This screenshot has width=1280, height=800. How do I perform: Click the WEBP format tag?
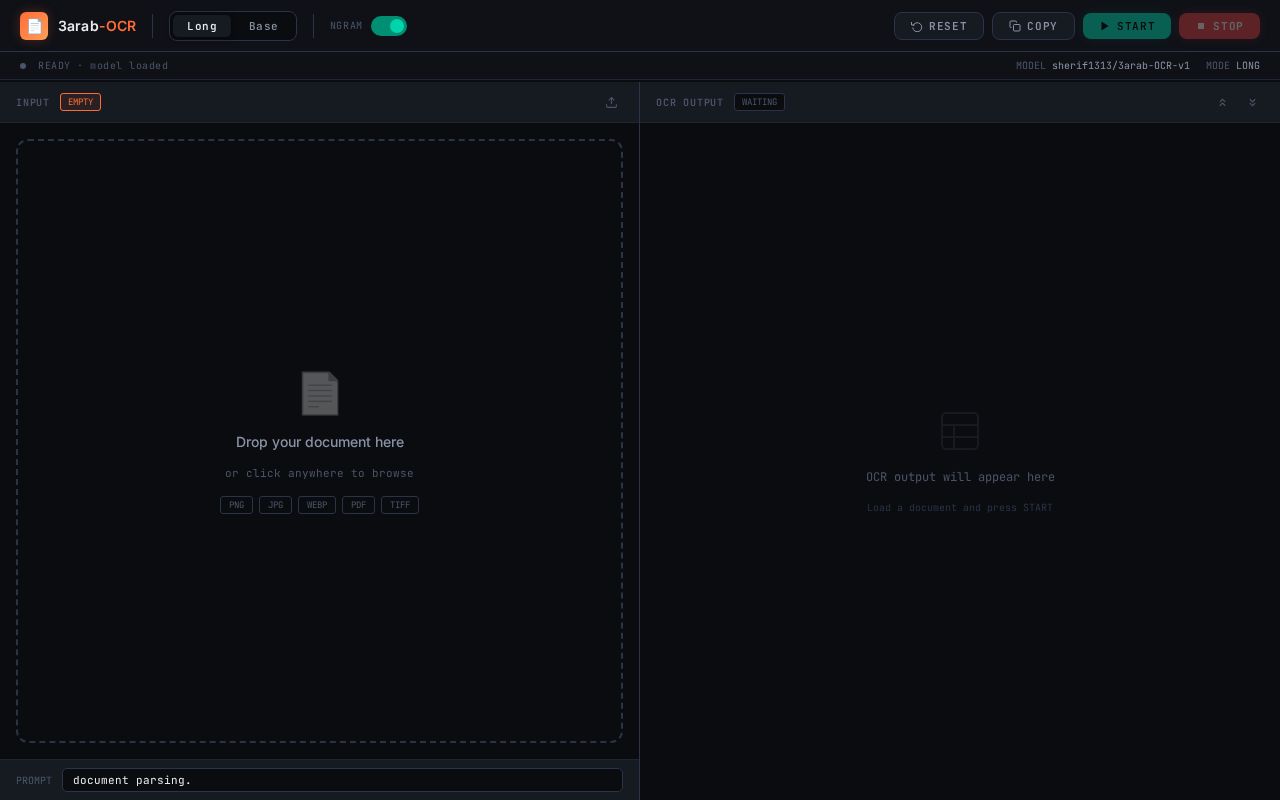tap(317, 505)
